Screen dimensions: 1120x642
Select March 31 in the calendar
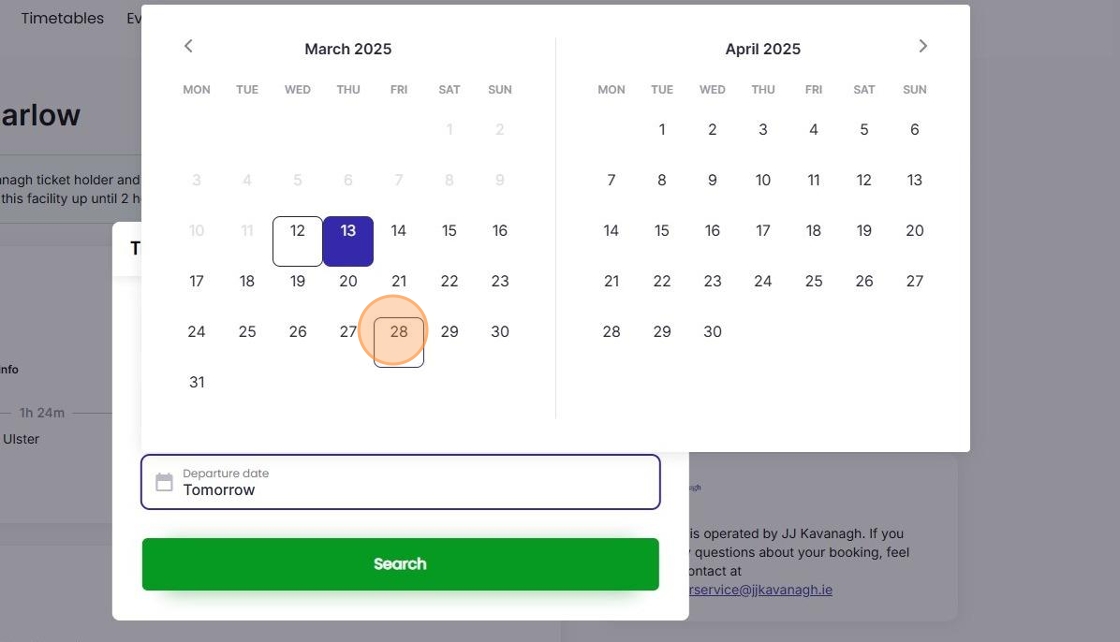point(196,382)
